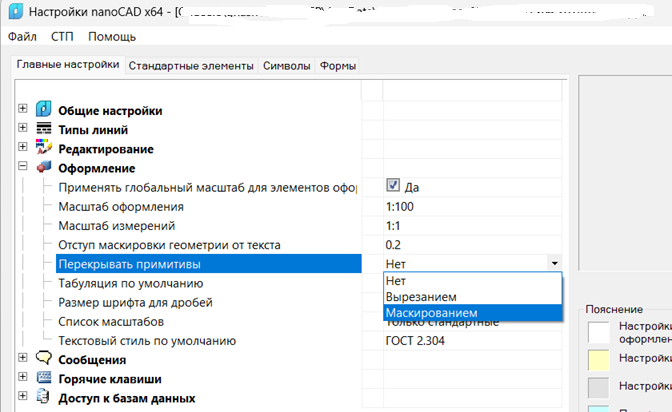Expand the Типы линий node

(23, 128)
